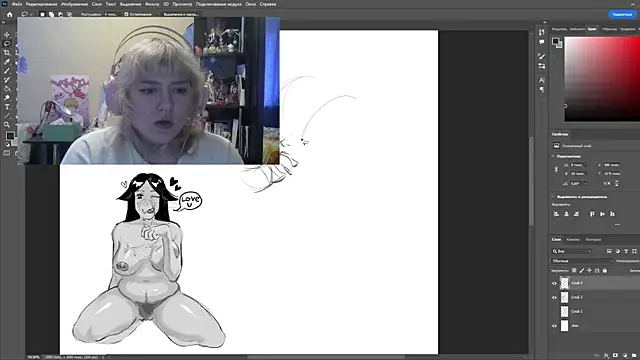Switch to the Channels tab

coord(573,240)
